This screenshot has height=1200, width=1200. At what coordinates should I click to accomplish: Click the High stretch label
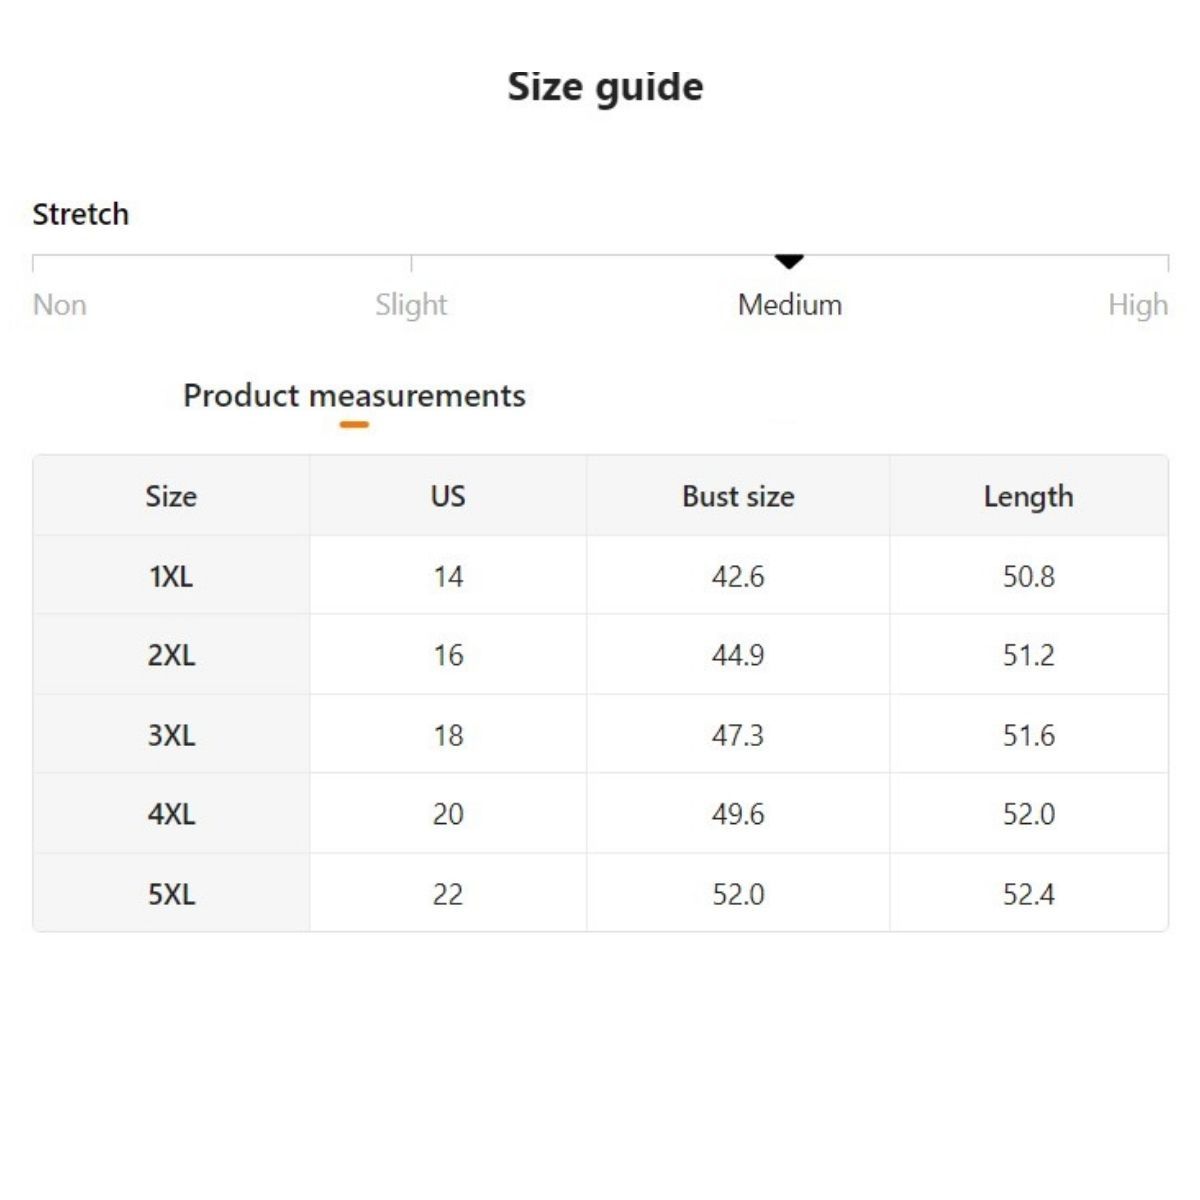pos(1137,305)
